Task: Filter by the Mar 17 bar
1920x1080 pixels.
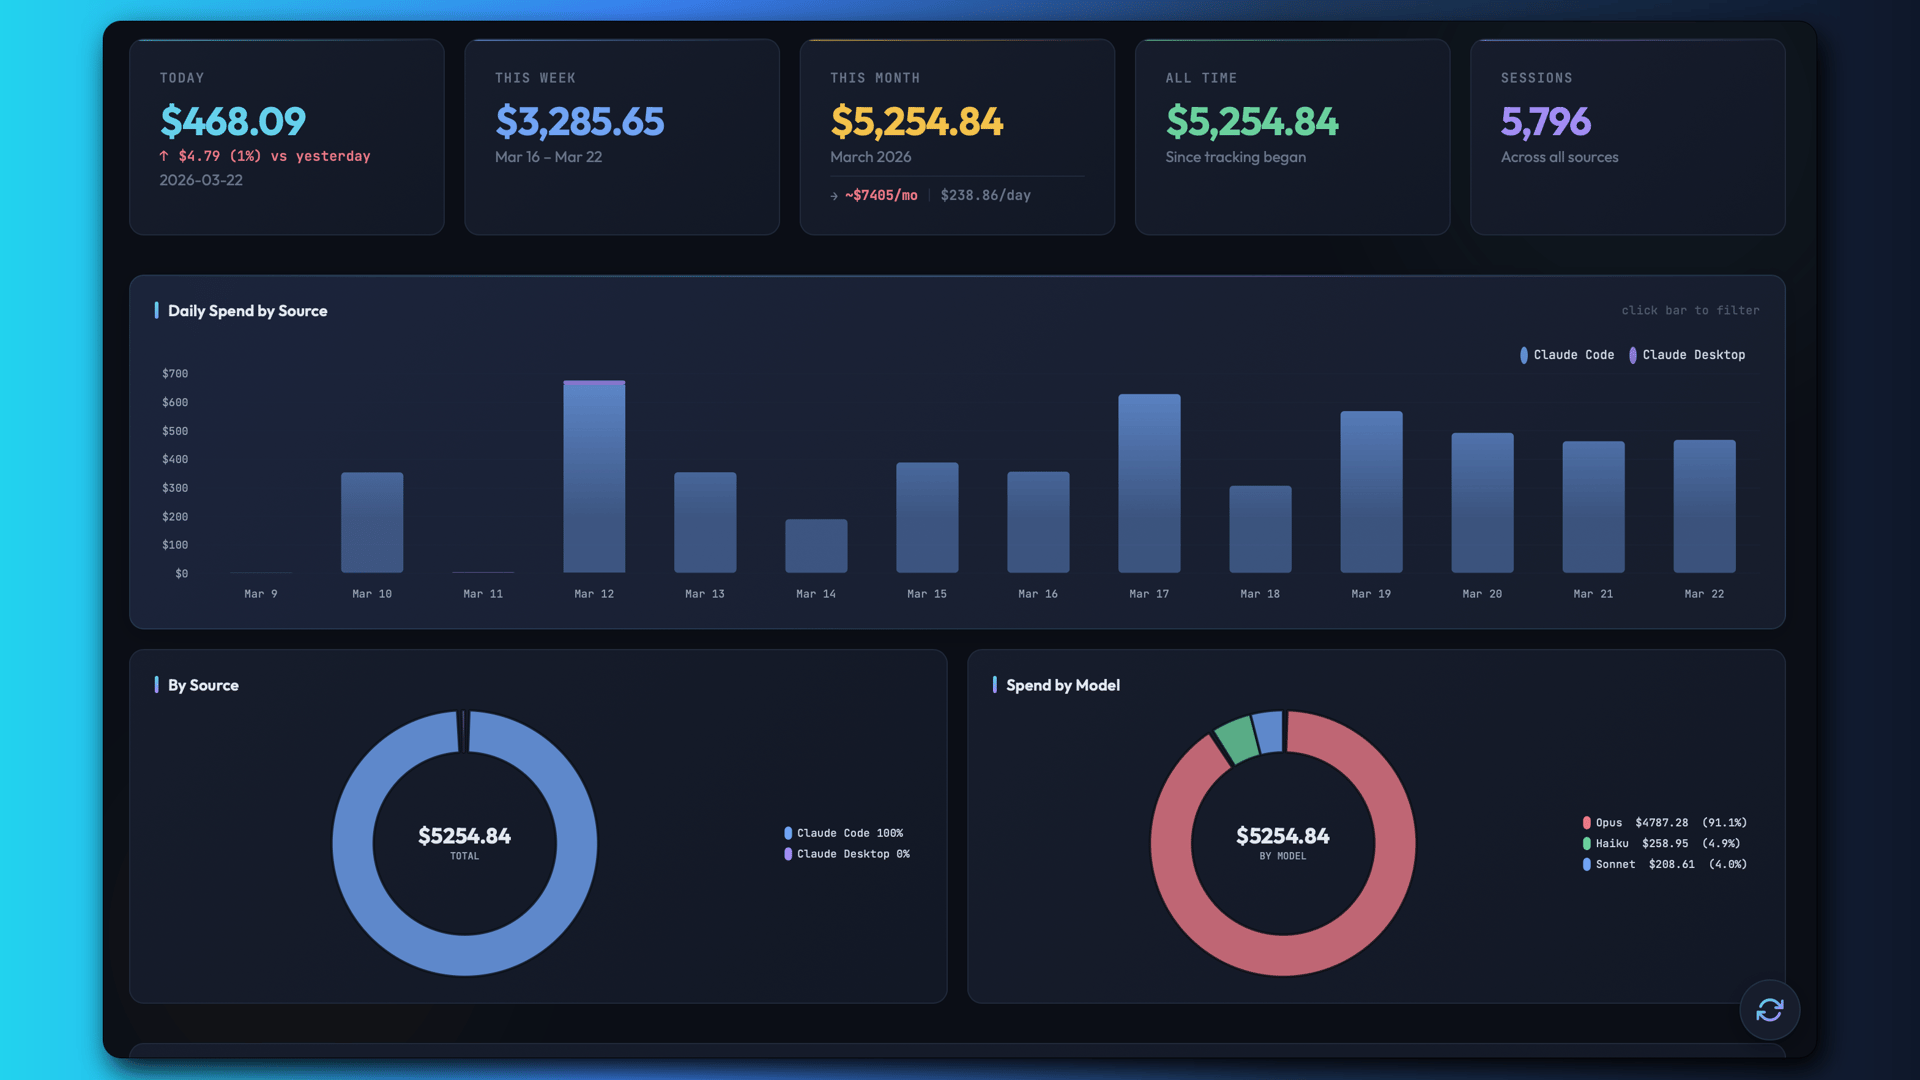Action: pyautogui.click(x=1149, y=484)
